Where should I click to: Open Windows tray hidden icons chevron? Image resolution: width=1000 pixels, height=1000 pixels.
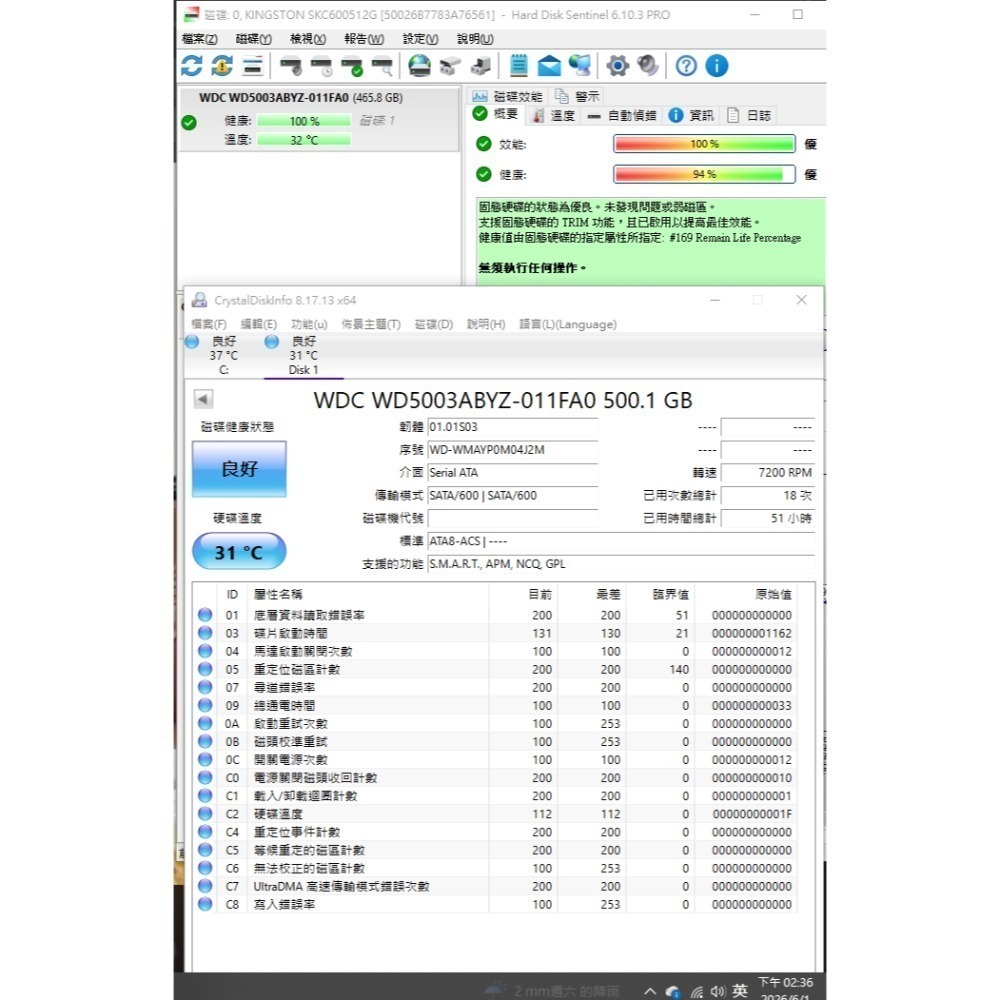click(x=650, y=991)
